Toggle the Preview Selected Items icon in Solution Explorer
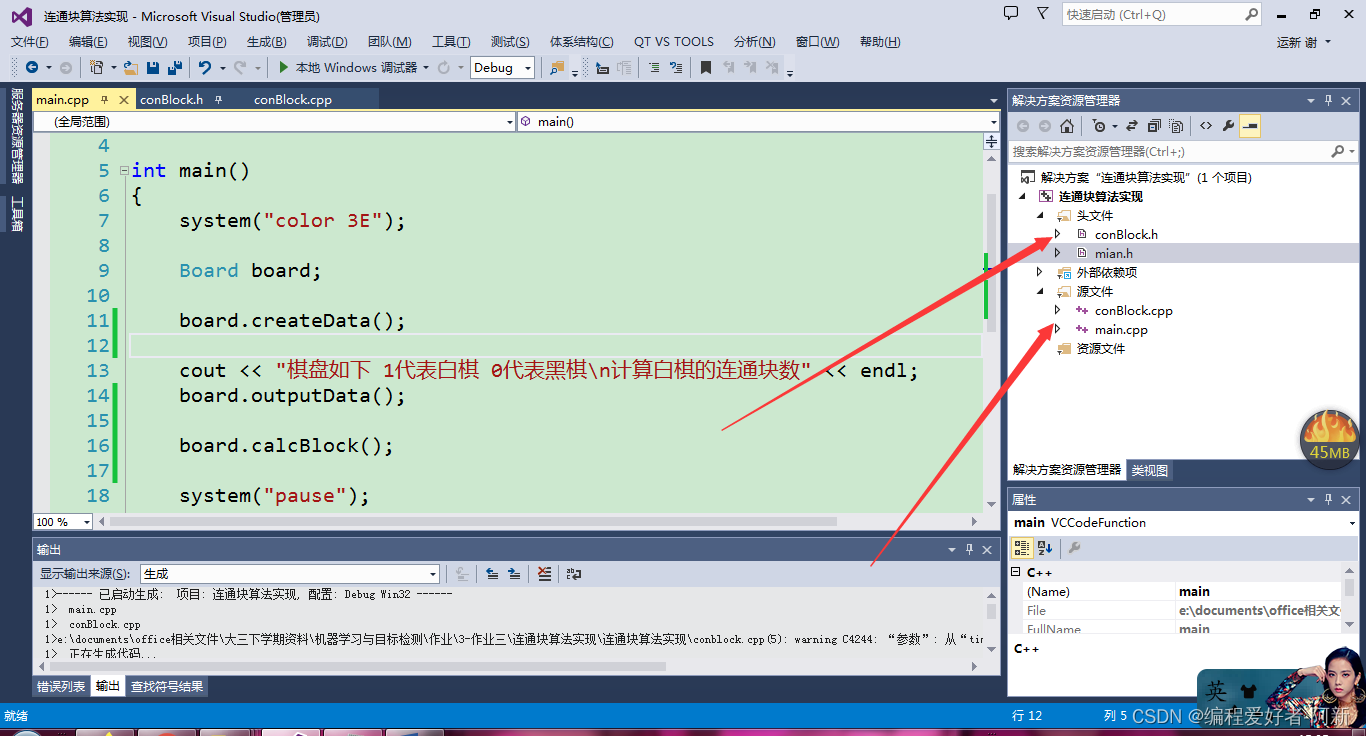Screen dimensions: 1366x736 click(1250, 126)
